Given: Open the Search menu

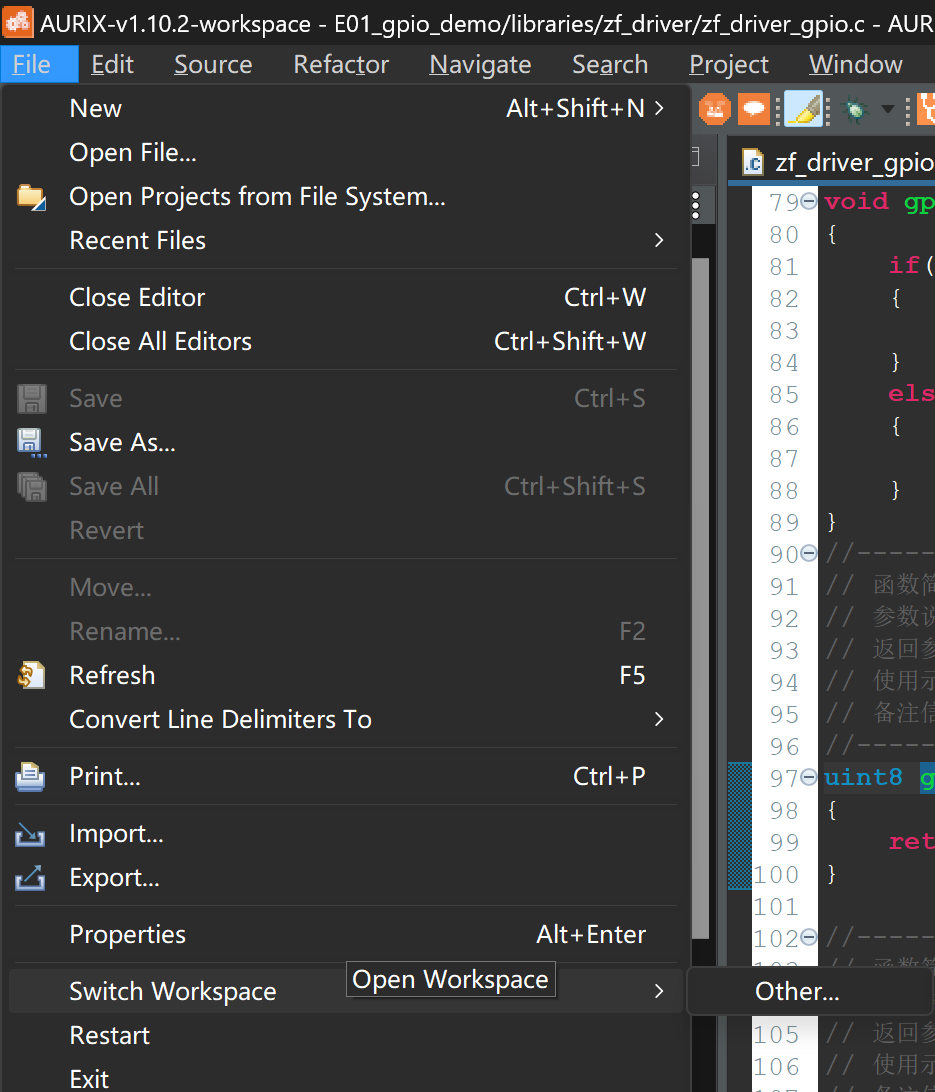Looking at the screenshot, I should point(610,64).
